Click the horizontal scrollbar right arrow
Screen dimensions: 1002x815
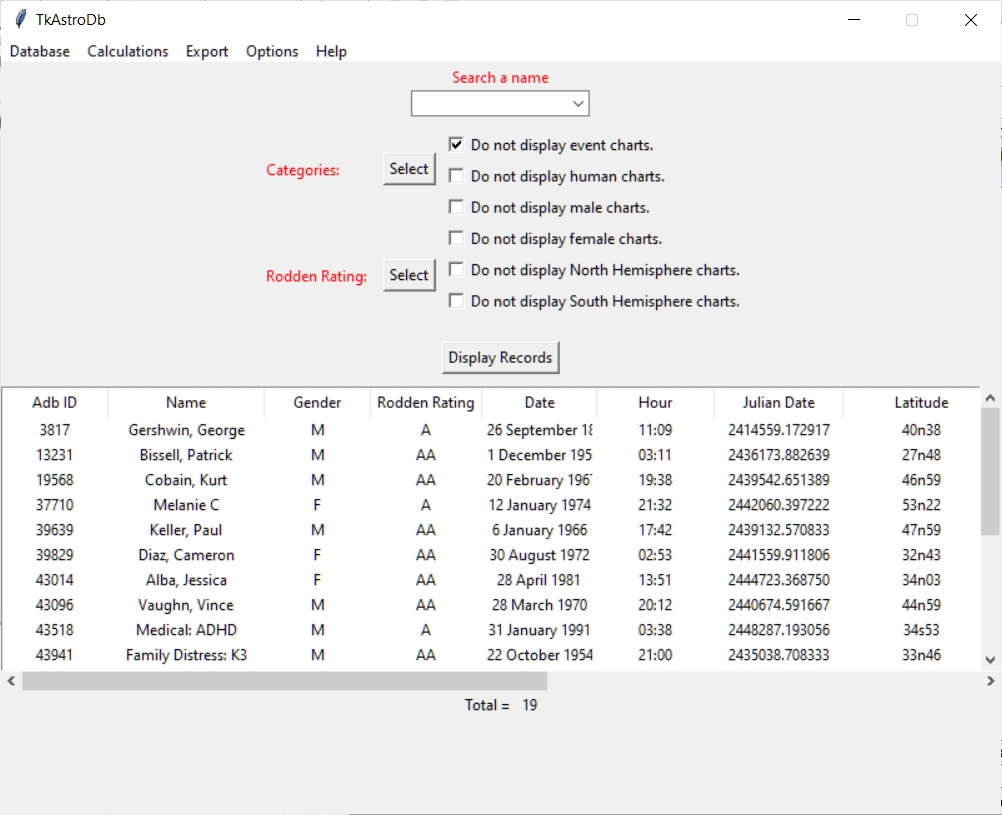tap(990, 681)
